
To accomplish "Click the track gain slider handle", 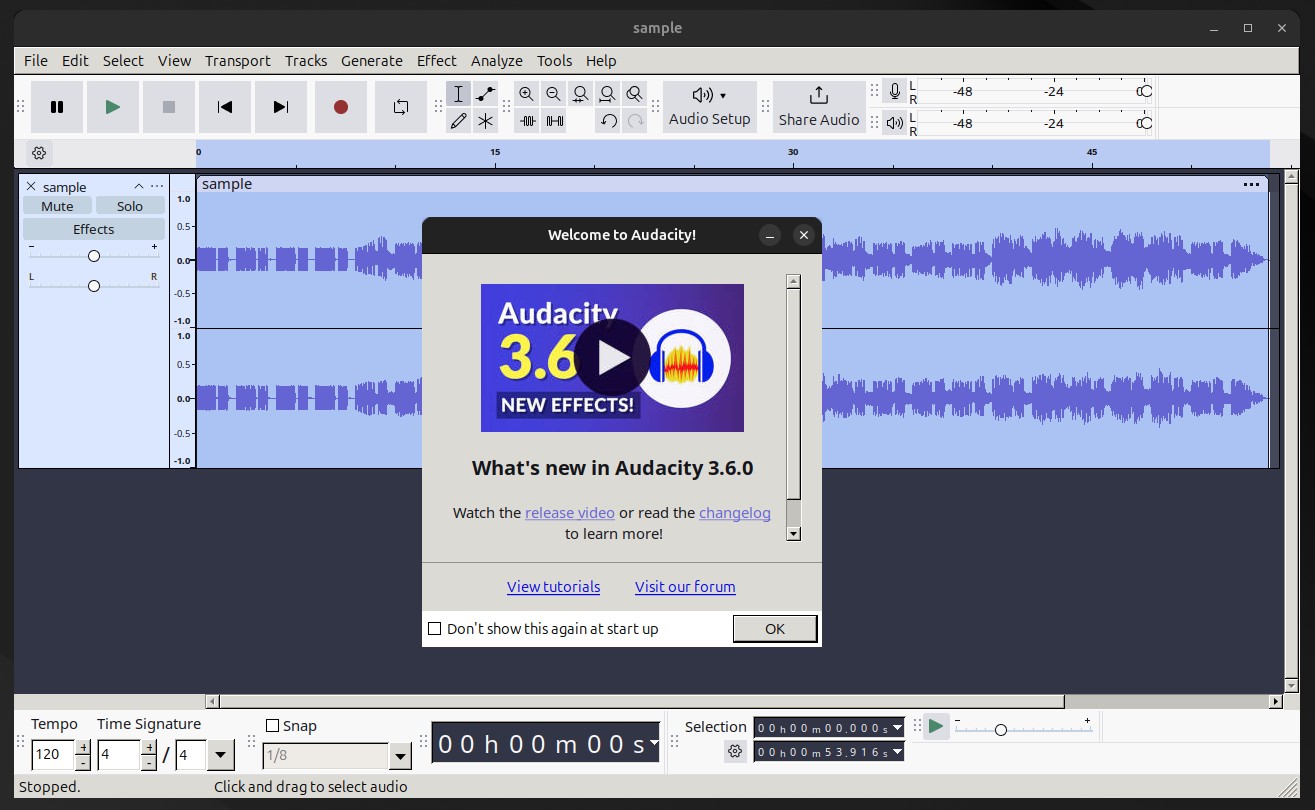I will click(94, 256).
